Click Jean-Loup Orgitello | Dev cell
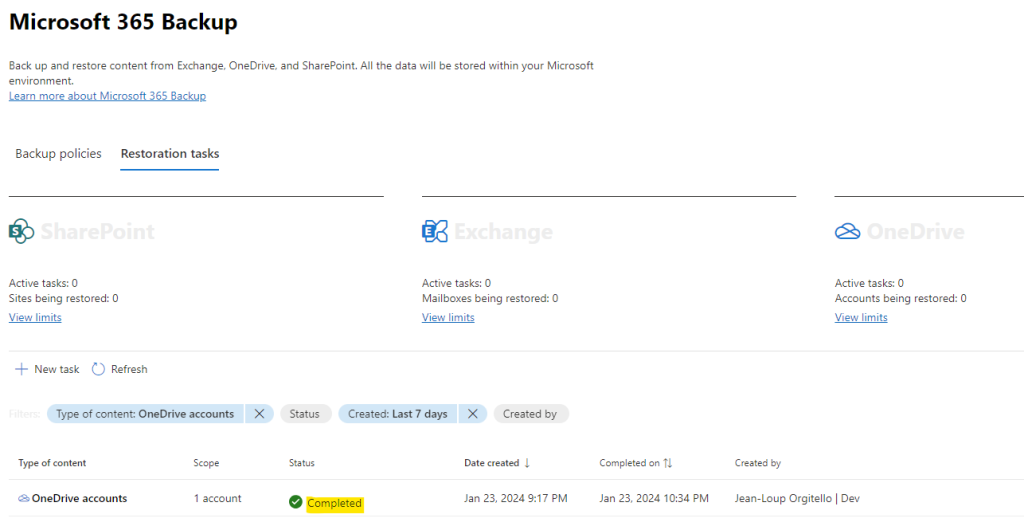 (x=797, y=499)
